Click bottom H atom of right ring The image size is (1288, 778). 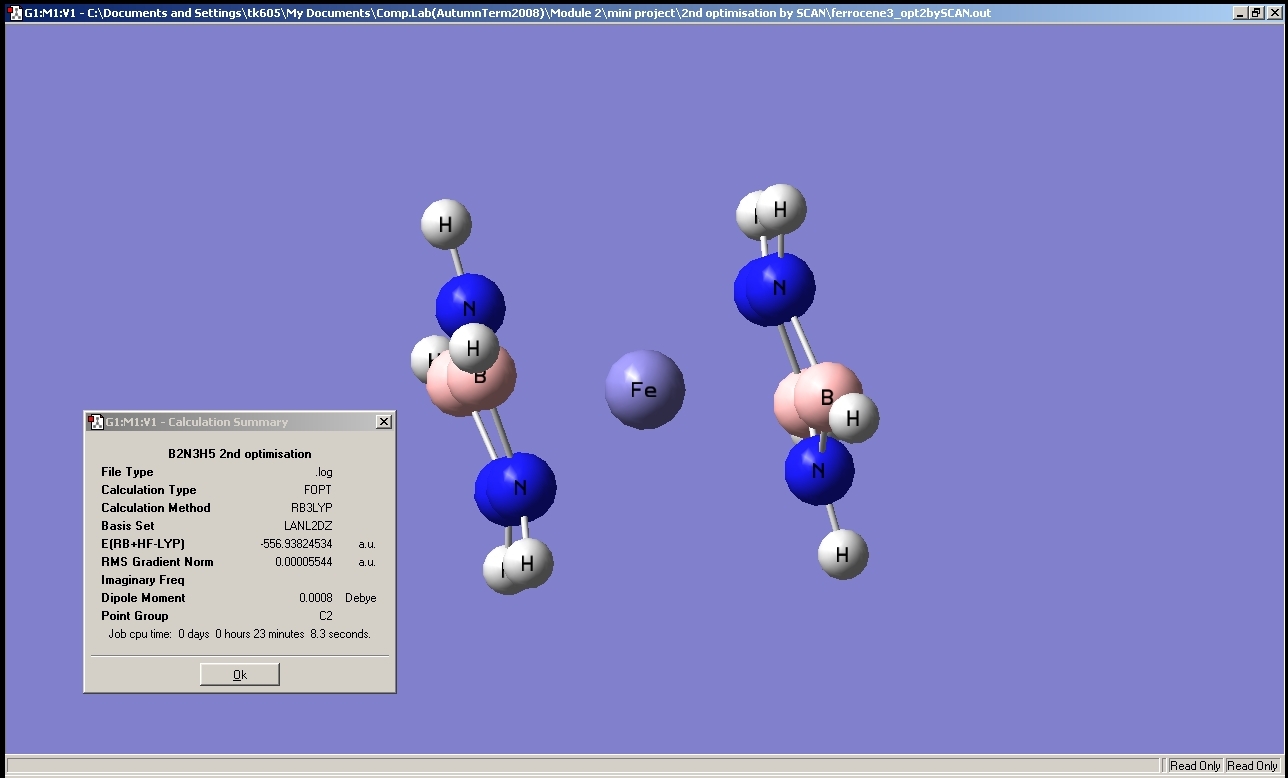(842, 554)
